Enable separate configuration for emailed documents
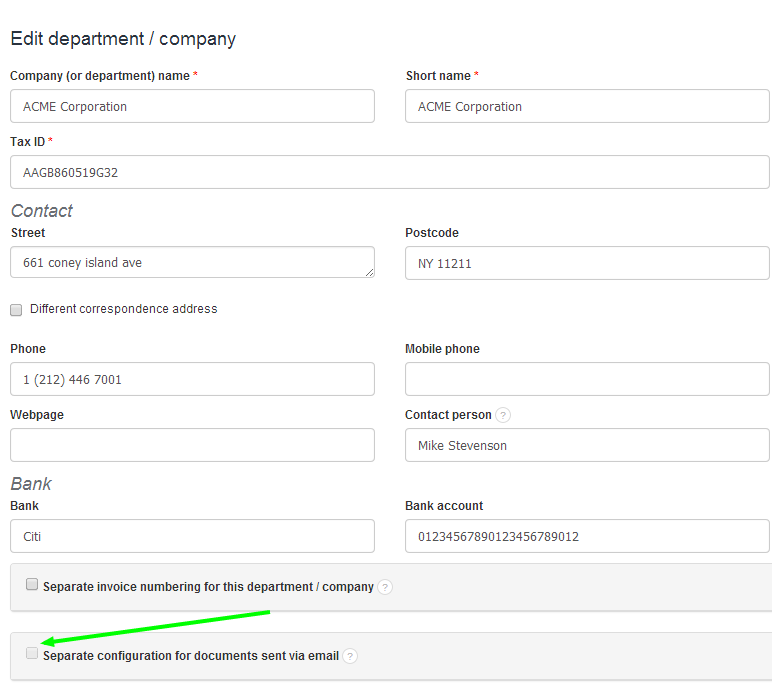This screenshot has width=772, height=691. pyautogui.click(x=32, y=653)
